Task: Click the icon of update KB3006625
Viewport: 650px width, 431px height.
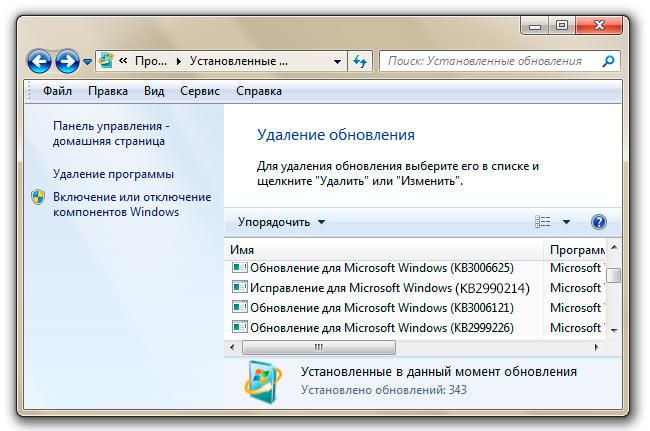Action: 239,268
